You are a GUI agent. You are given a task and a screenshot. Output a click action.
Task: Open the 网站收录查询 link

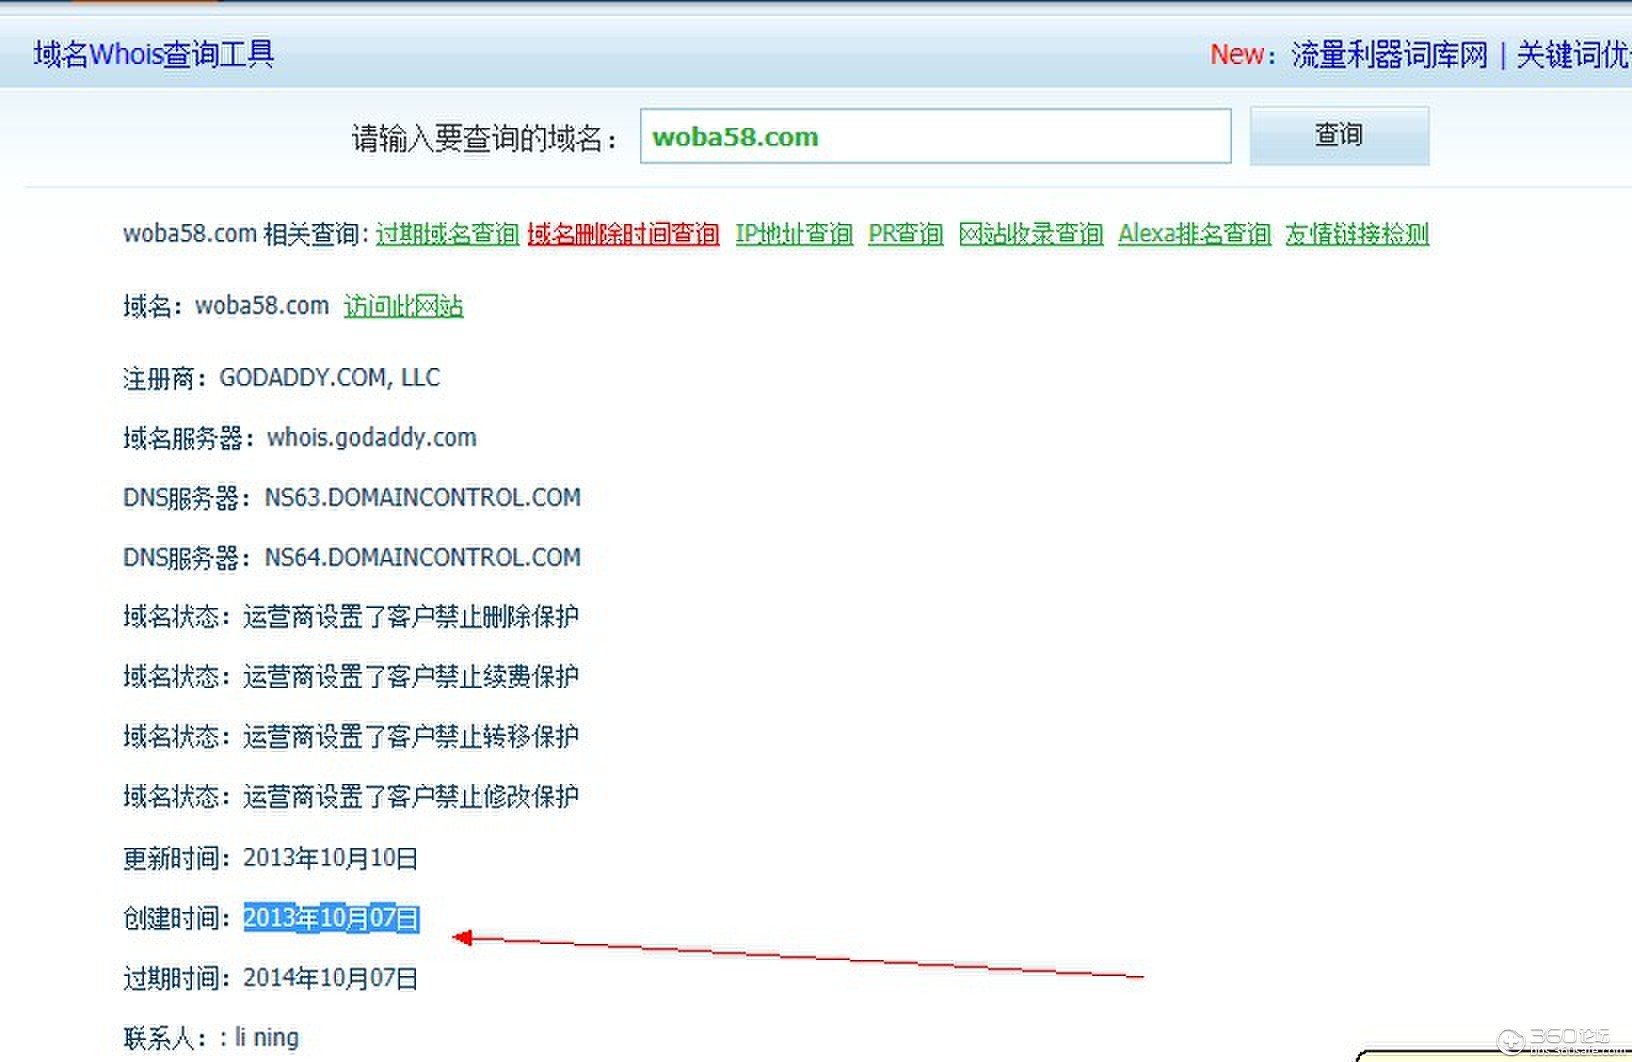click(x=1032, y=233)
